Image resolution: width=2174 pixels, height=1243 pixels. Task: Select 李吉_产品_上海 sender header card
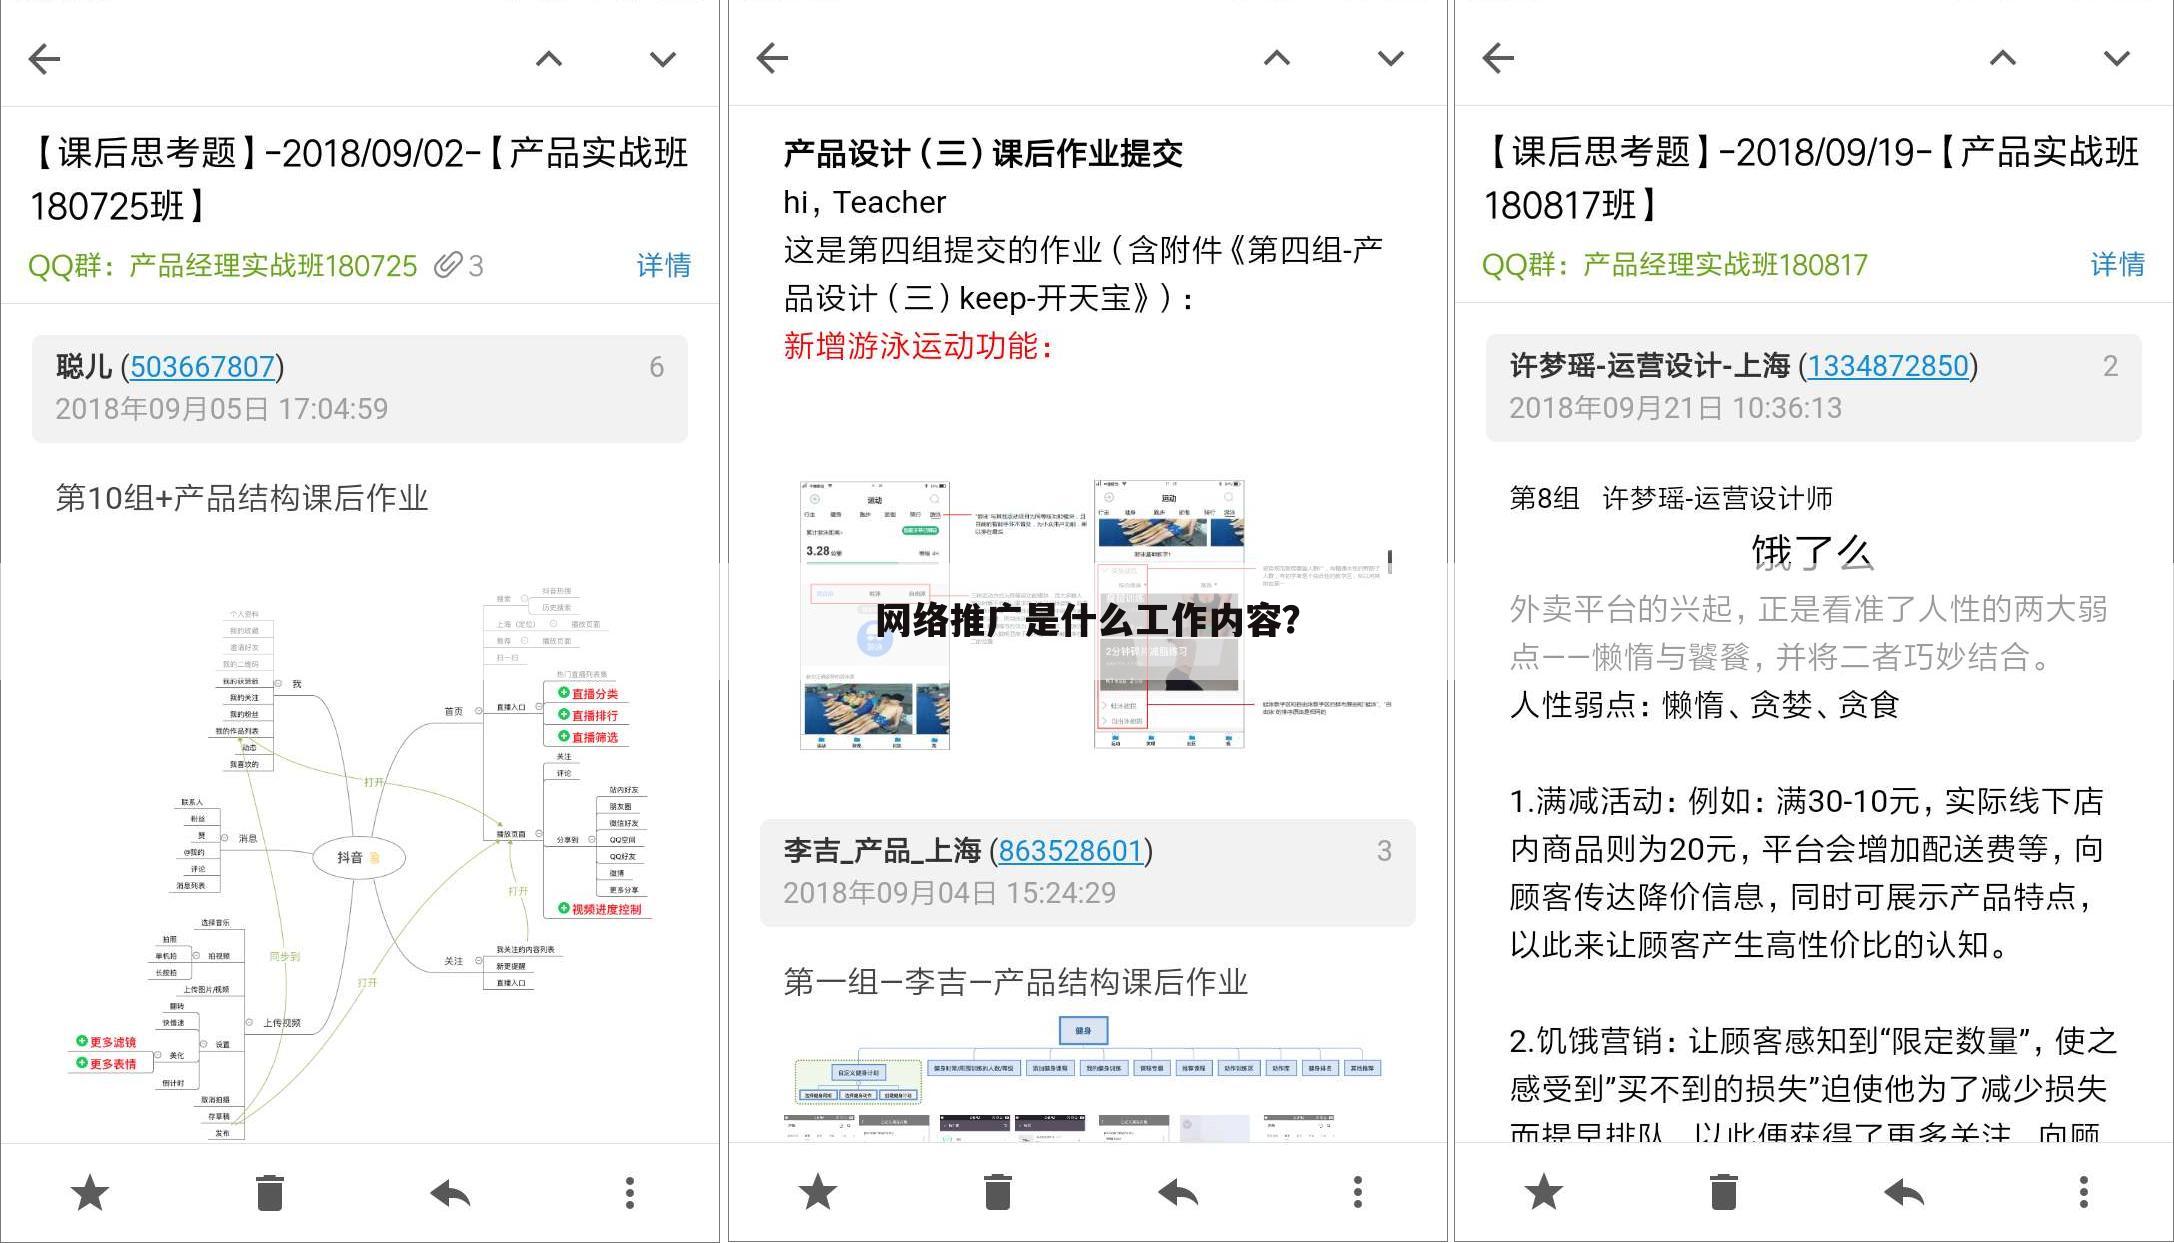(1088, 872)
